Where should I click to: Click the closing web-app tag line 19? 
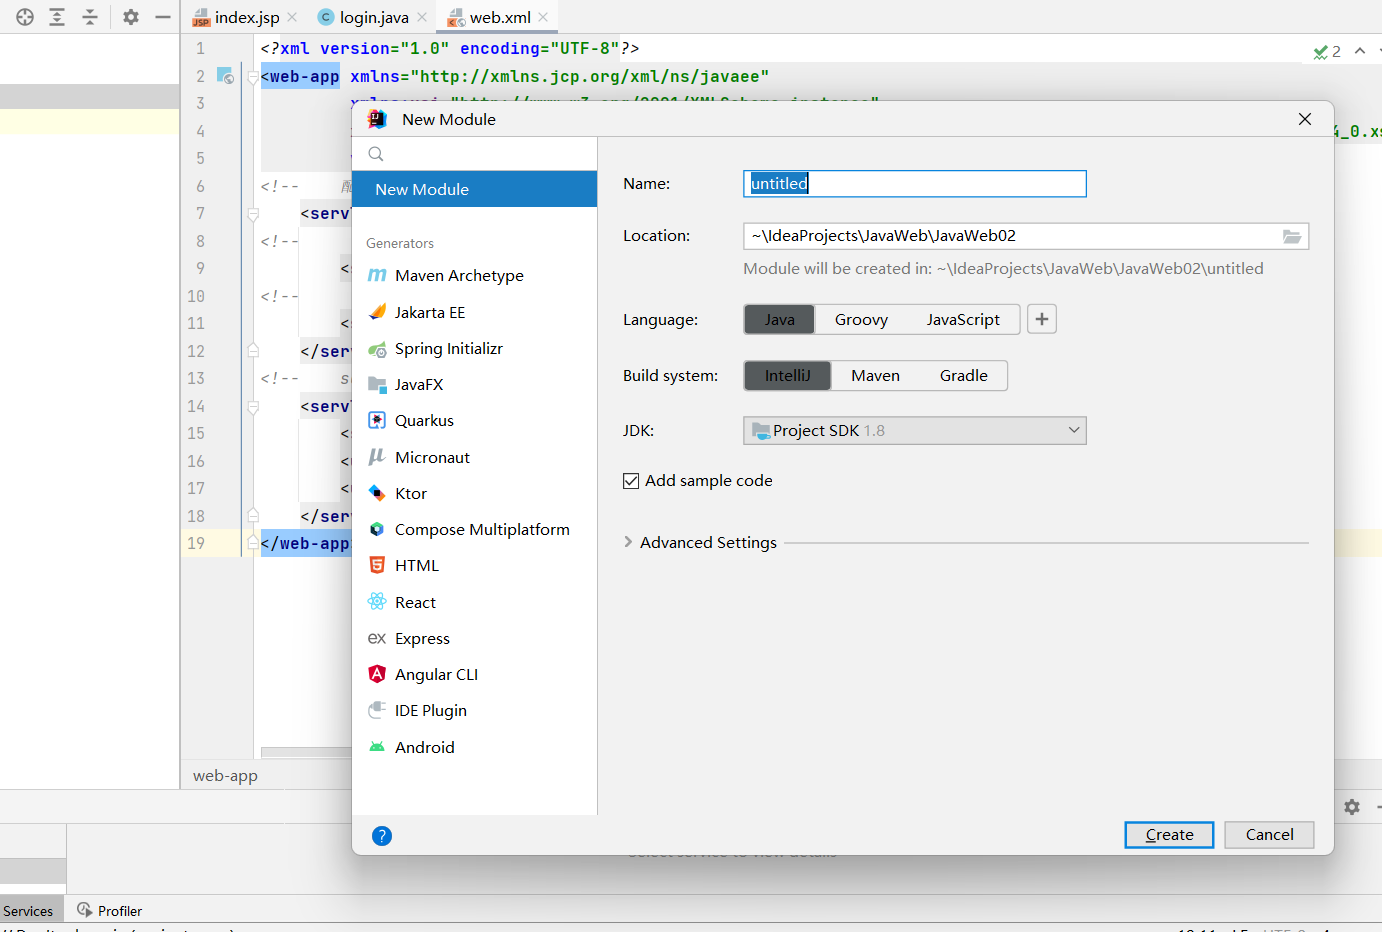(305, 543)
